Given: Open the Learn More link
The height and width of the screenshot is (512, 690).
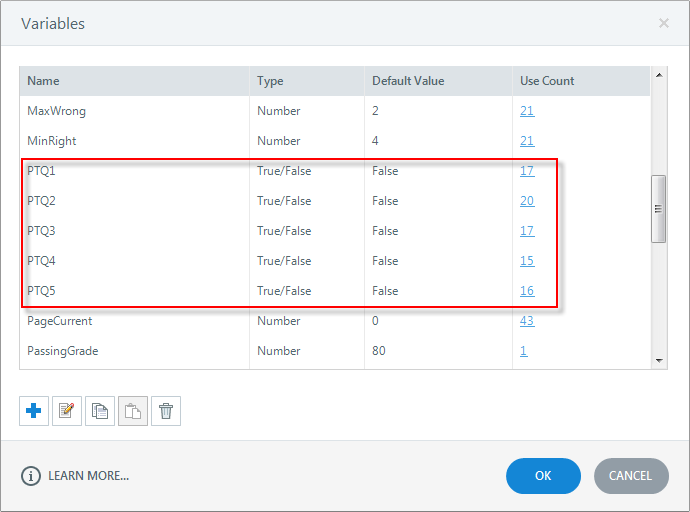Looking at the screenshot, I should (88, 476).
